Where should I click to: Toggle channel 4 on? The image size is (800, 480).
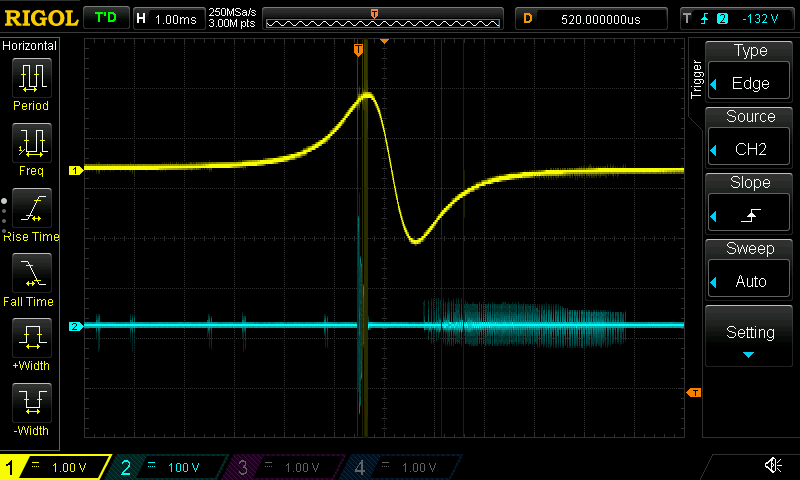coord(404,467)
